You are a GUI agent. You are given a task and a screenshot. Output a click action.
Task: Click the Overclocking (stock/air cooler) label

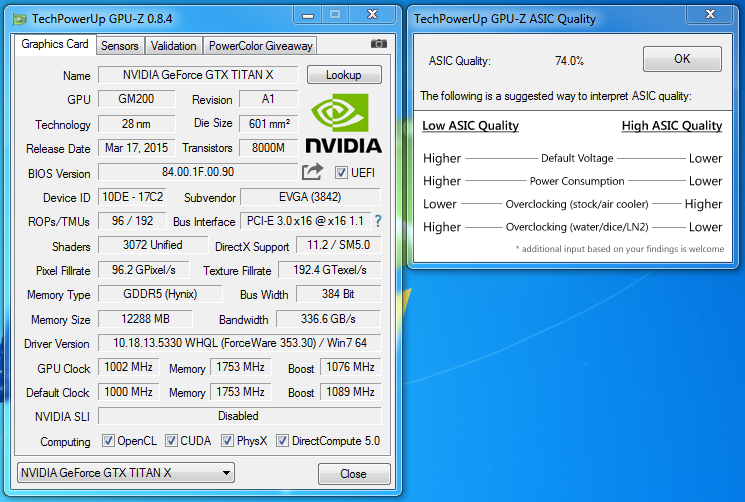point(577,204)
